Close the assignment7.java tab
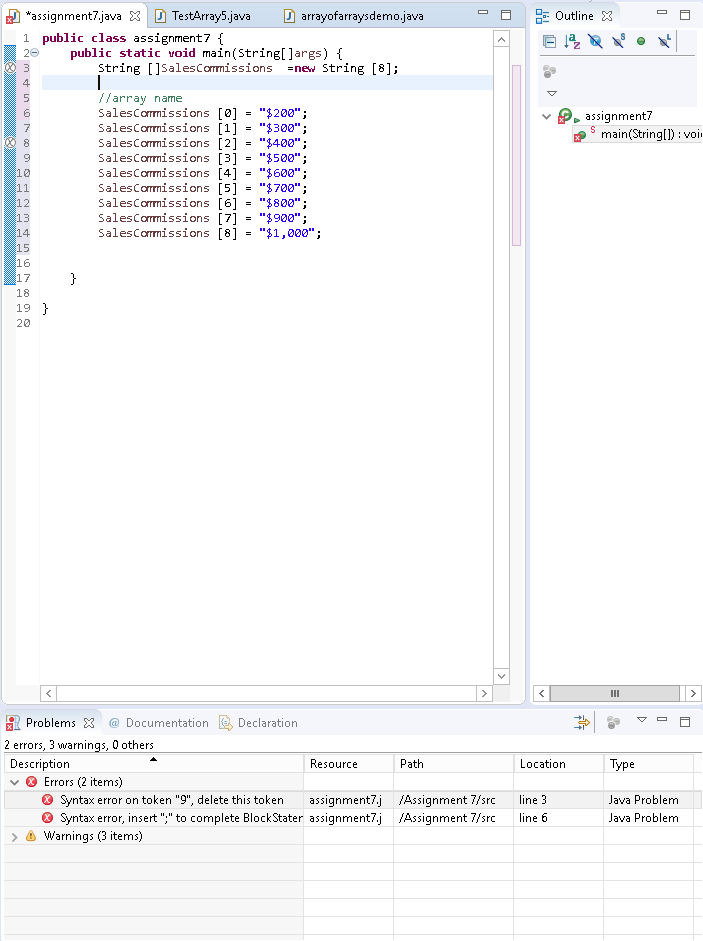This screenshot has width=703, height=941. point(135,16)
